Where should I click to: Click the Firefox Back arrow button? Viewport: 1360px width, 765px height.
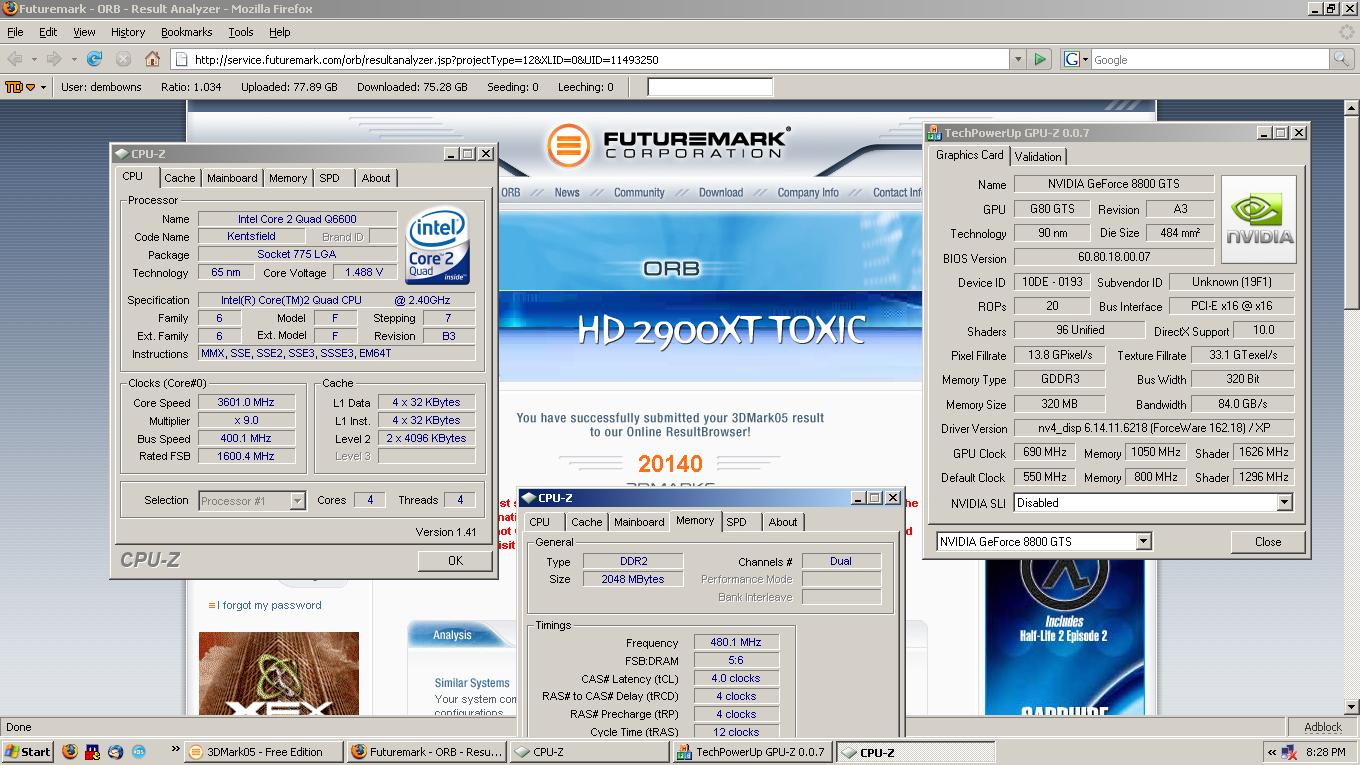[16, 59]
